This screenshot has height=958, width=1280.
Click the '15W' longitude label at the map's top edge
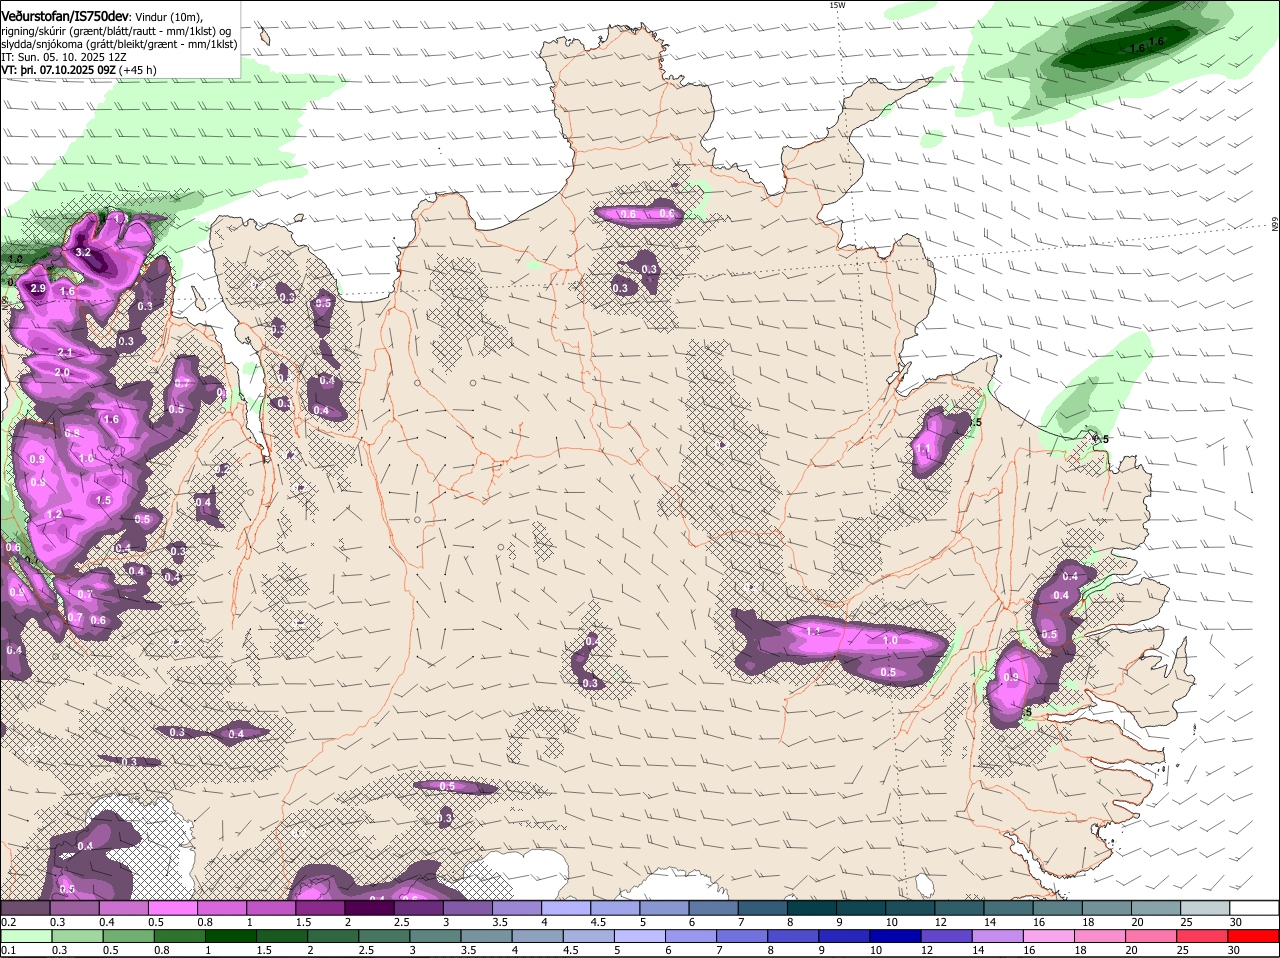[x=837, y=5]
